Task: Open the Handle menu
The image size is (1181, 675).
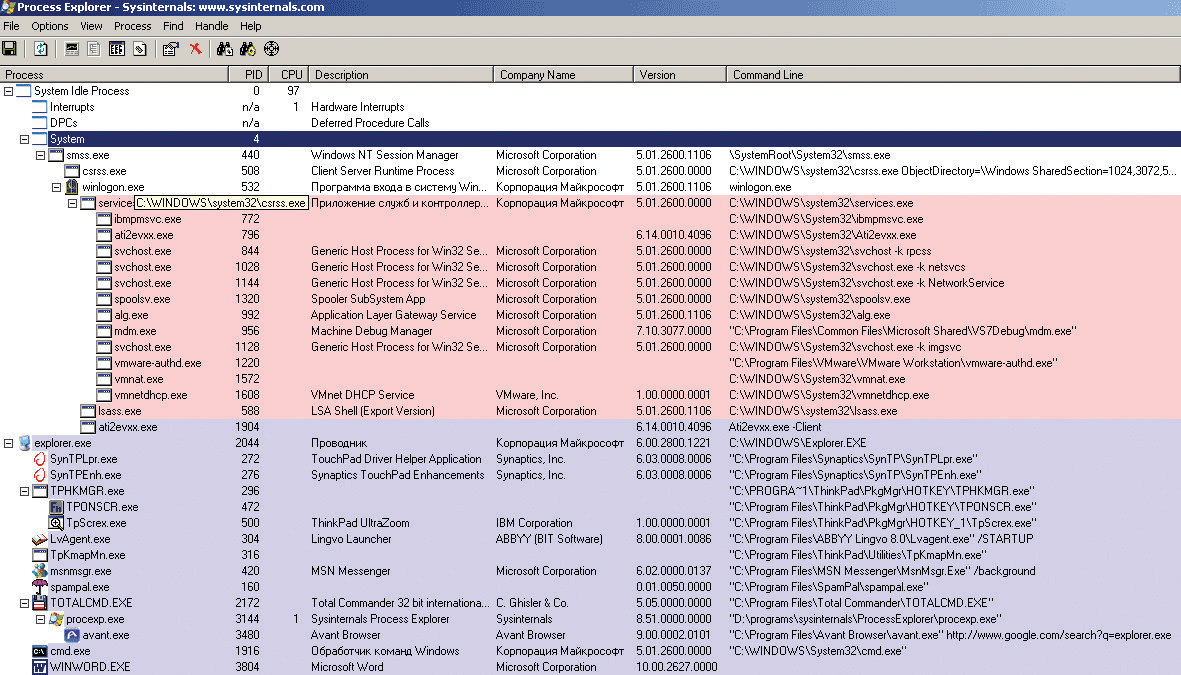Action: tap(212, 26)
